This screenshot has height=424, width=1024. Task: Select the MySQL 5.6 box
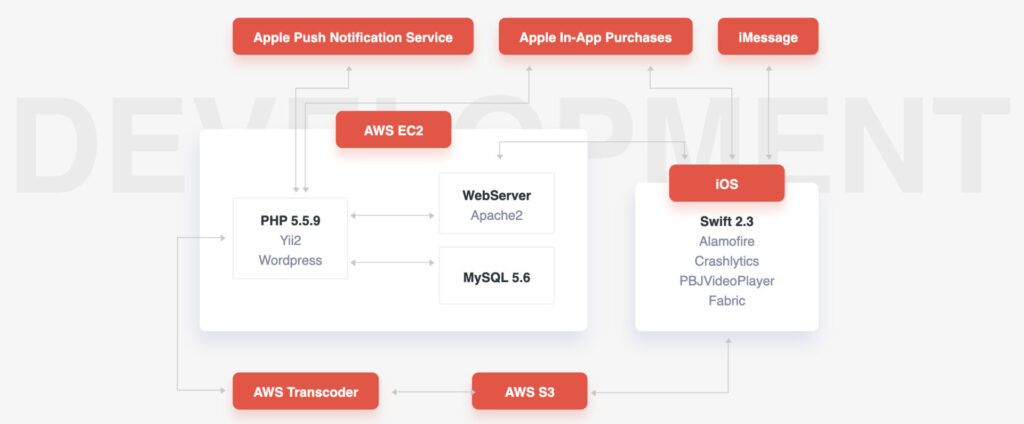(496, 276)
